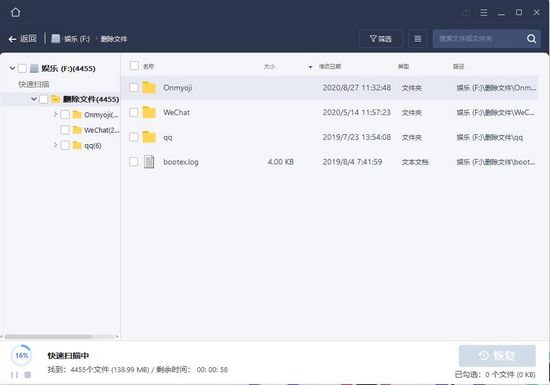Check the WeChat tree checkbox
550x385 pixels.
tap(65, 130)
